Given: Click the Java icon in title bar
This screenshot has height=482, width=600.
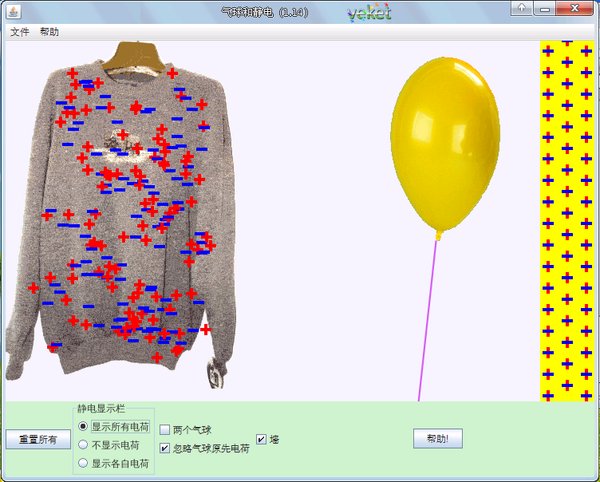Looking at the screenshot, I should coord(13,12).
